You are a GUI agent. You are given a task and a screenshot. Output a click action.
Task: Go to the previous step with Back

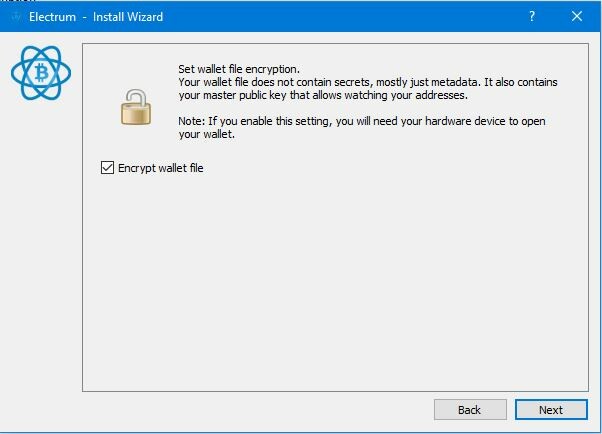pyautogui.click(x=470, y=410)
